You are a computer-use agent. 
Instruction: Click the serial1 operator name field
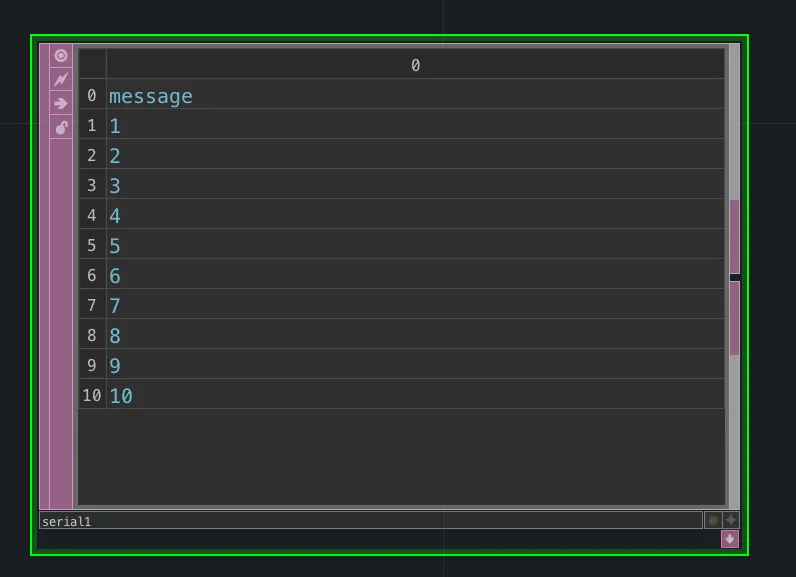coord(370,521)
